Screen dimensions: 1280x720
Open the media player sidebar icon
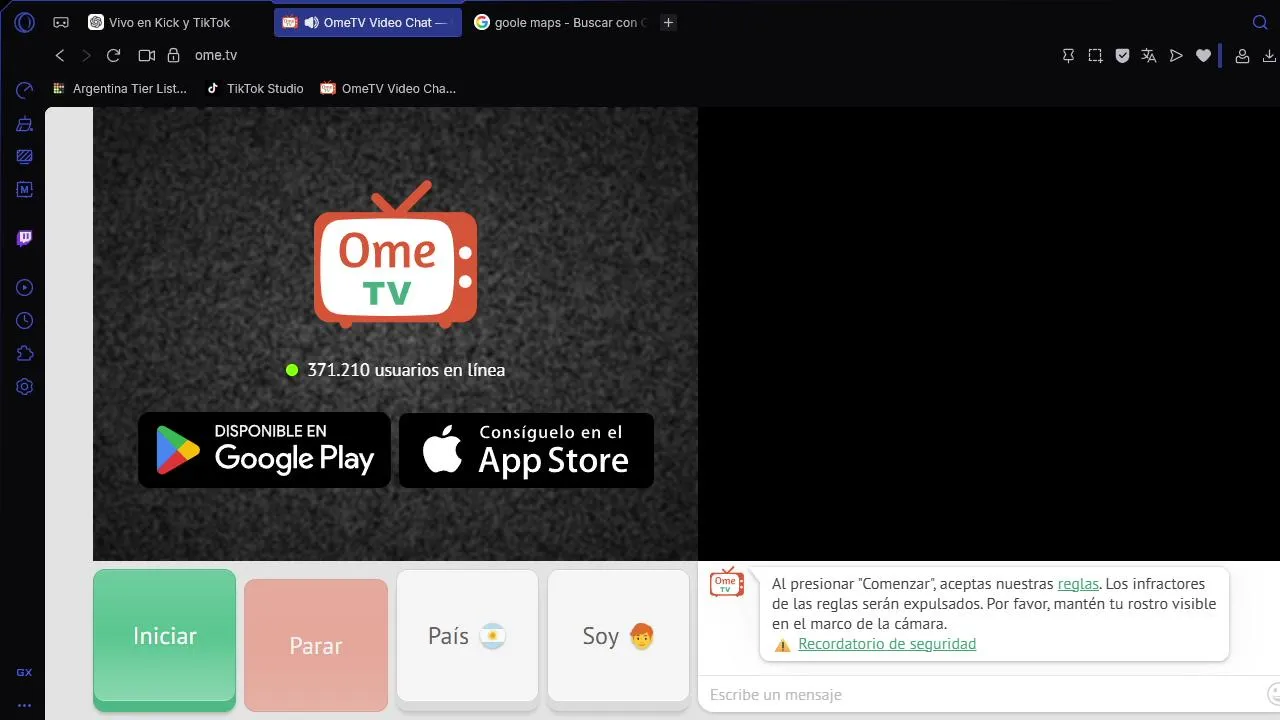point(25,288)
